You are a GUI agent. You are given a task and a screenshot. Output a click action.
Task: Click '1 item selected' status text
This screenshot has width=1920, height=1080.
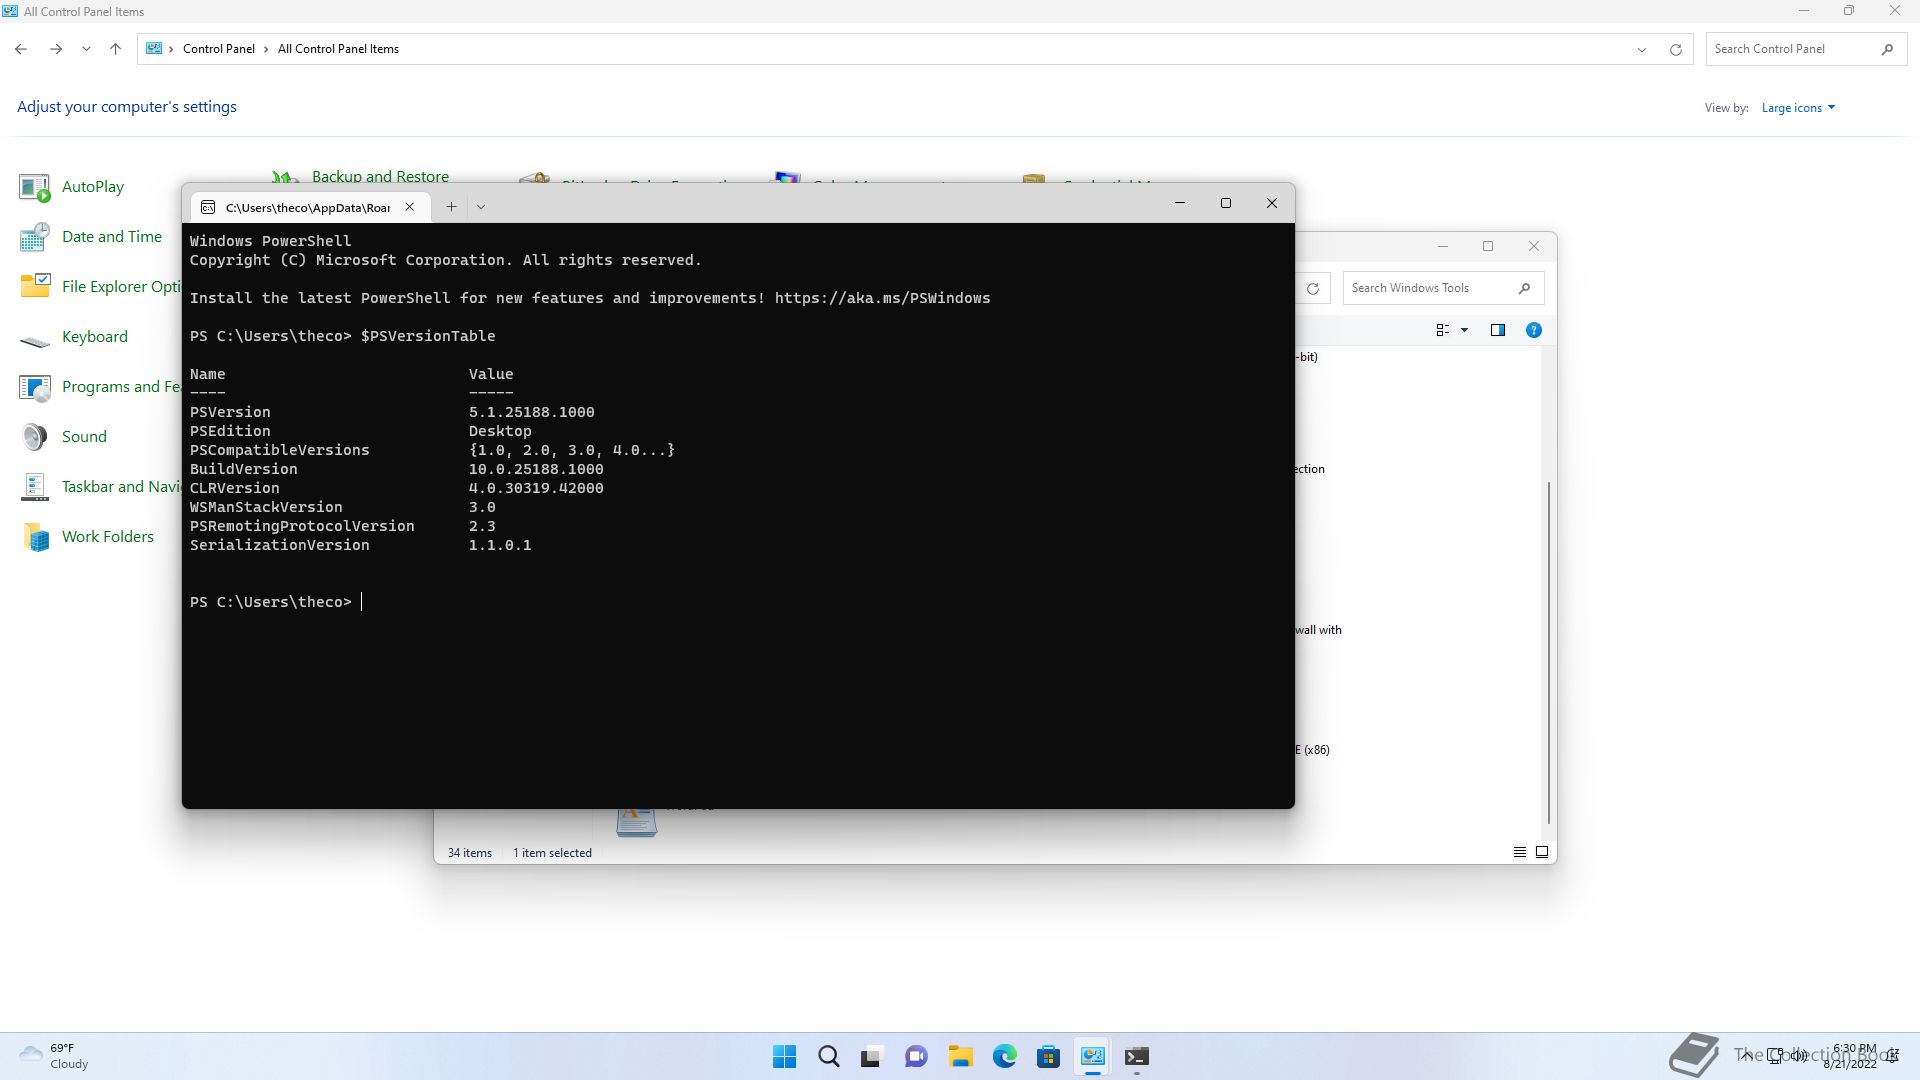pos(552,853)
